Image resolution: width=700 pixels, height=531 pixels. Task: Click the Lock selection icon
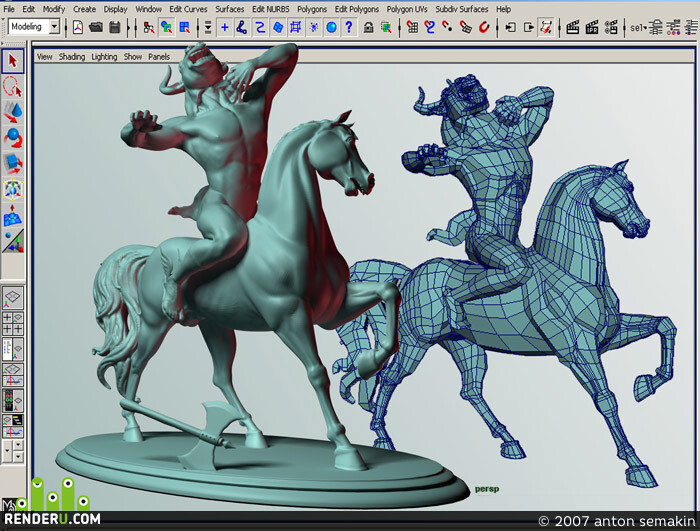click(368, 28)
